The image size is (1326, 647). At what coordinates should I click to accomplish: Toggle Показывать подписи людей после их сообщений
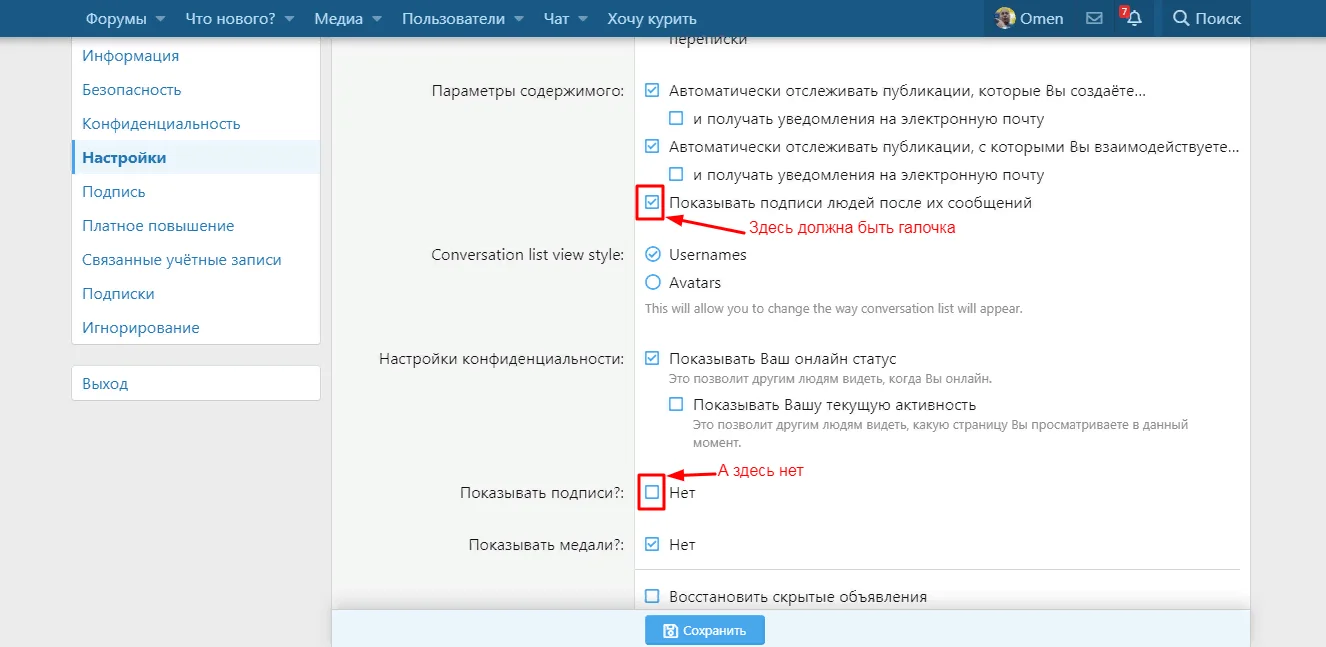pyautogui.click(x=652, y=202)
